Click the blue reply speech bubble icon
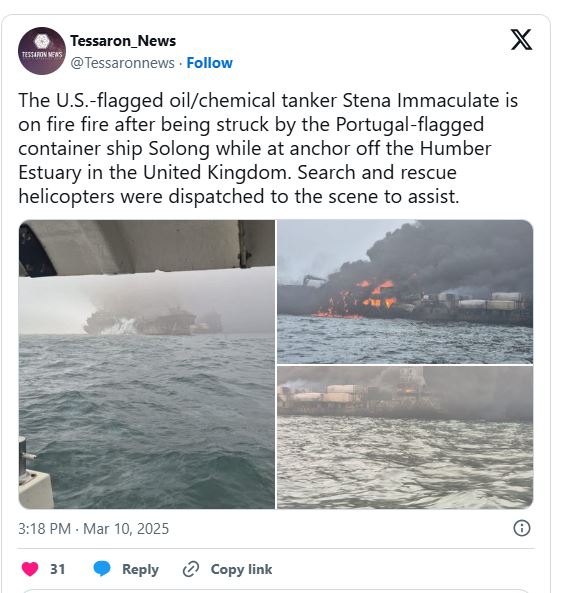The height and width of the screenshot is (593, 579). pos(102,569)
